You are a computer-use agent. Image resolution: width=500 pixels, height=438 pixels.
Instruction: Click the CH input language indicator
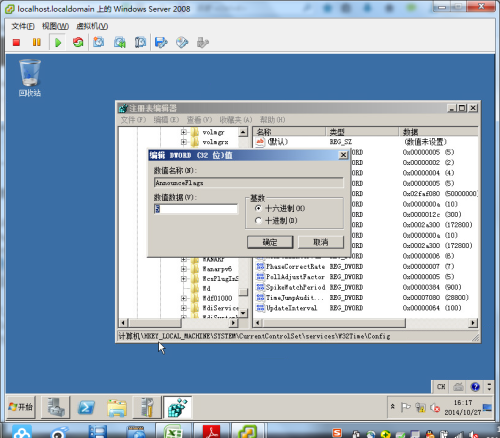tap(441, 387)
